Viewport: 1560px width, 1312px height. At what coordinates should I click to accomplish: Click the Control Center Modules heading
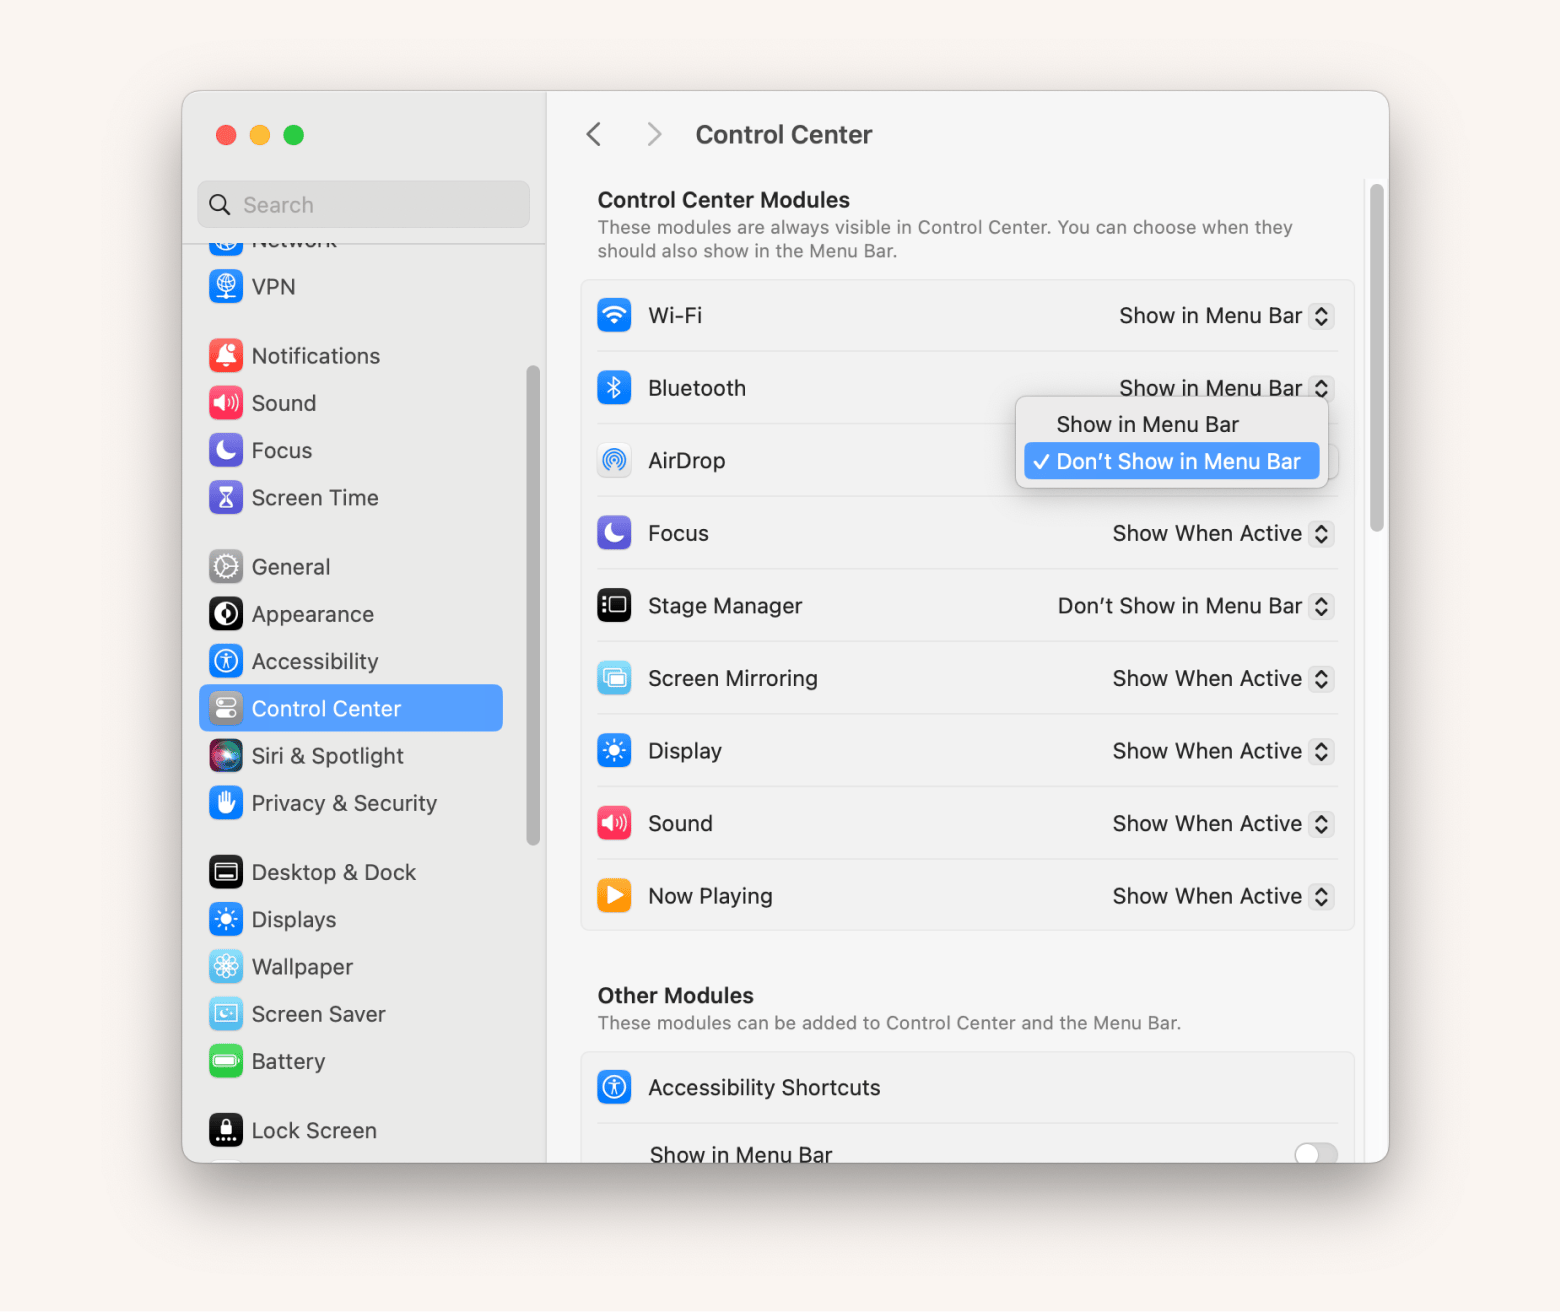click(x=723, y=200)
